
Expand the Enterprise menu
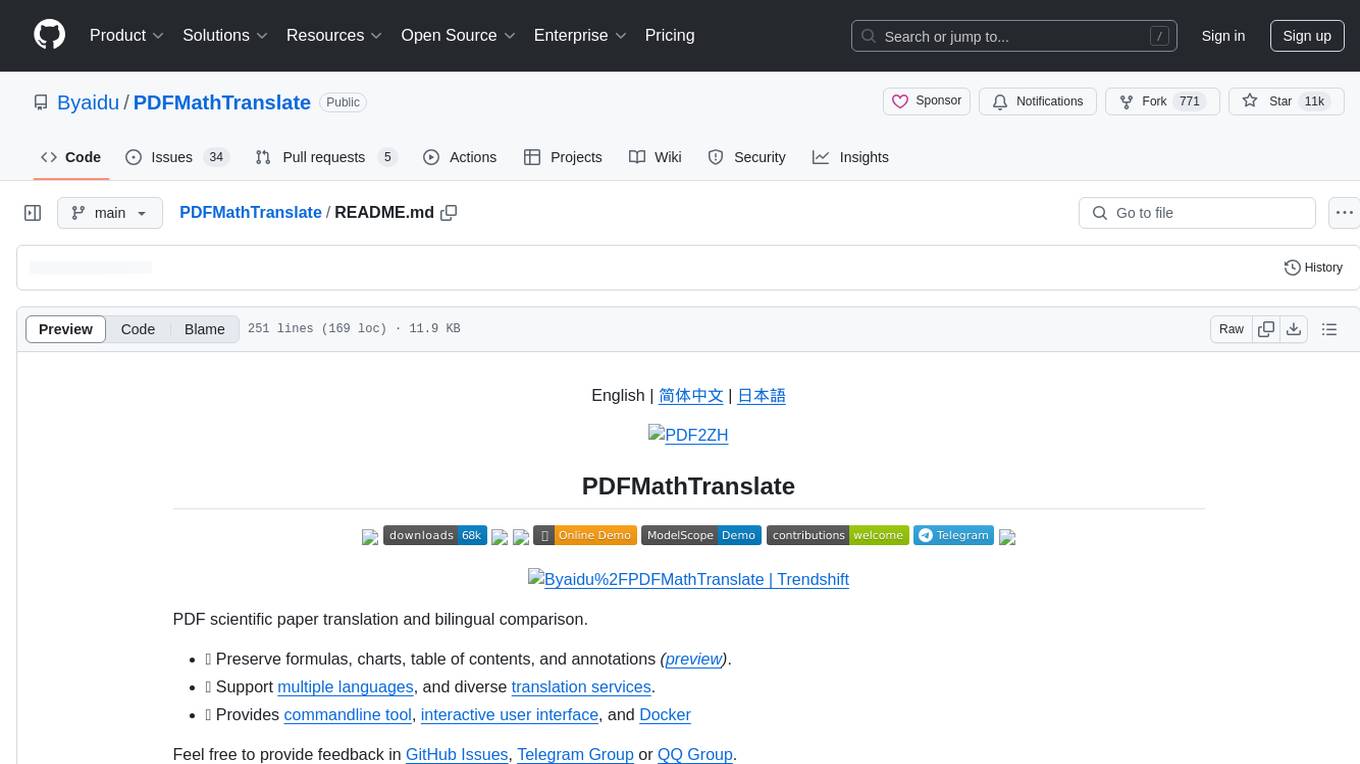coord(580,35)
